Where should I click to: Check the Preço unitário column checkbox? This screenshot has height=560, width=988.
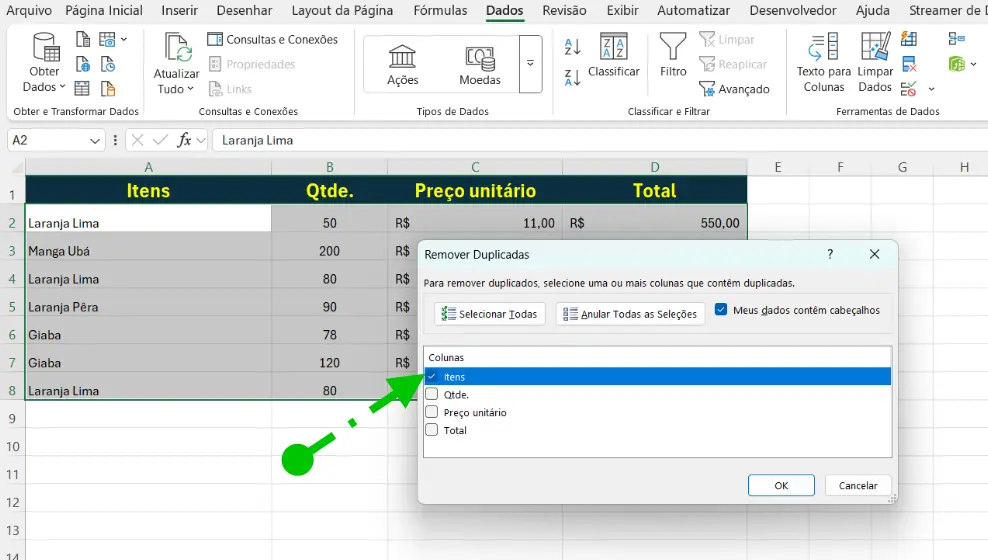(432, 412)
